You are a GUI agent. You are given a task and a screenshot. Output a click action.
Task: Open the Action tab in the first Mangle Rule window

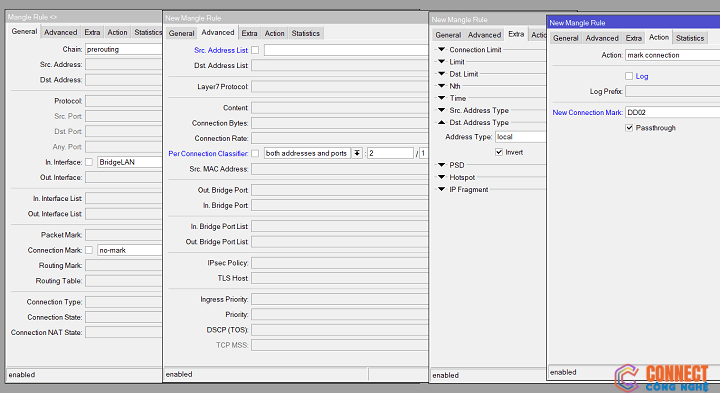tap(117, 32)
